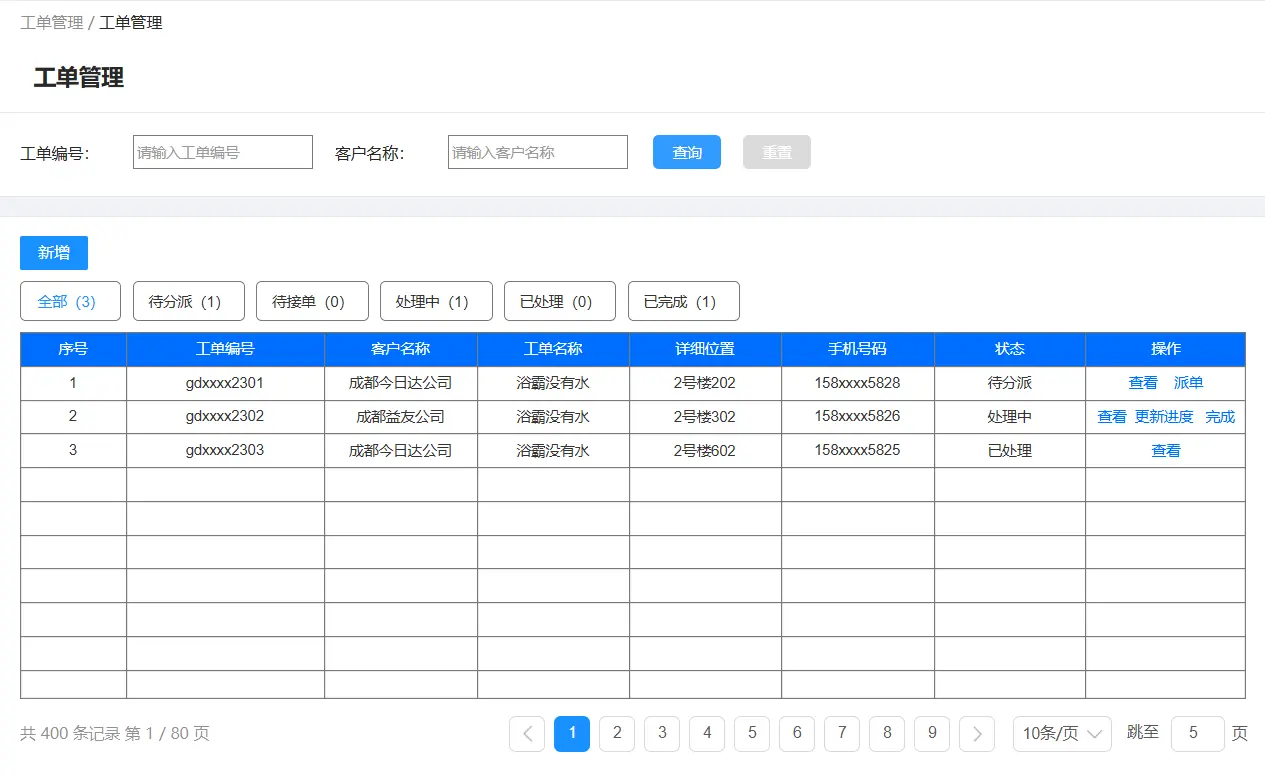Image resolution: width=1265 pixels, height=775 pixels.
Task: Click into the 客户名称 input field
Action: click(x=537, y=152)
